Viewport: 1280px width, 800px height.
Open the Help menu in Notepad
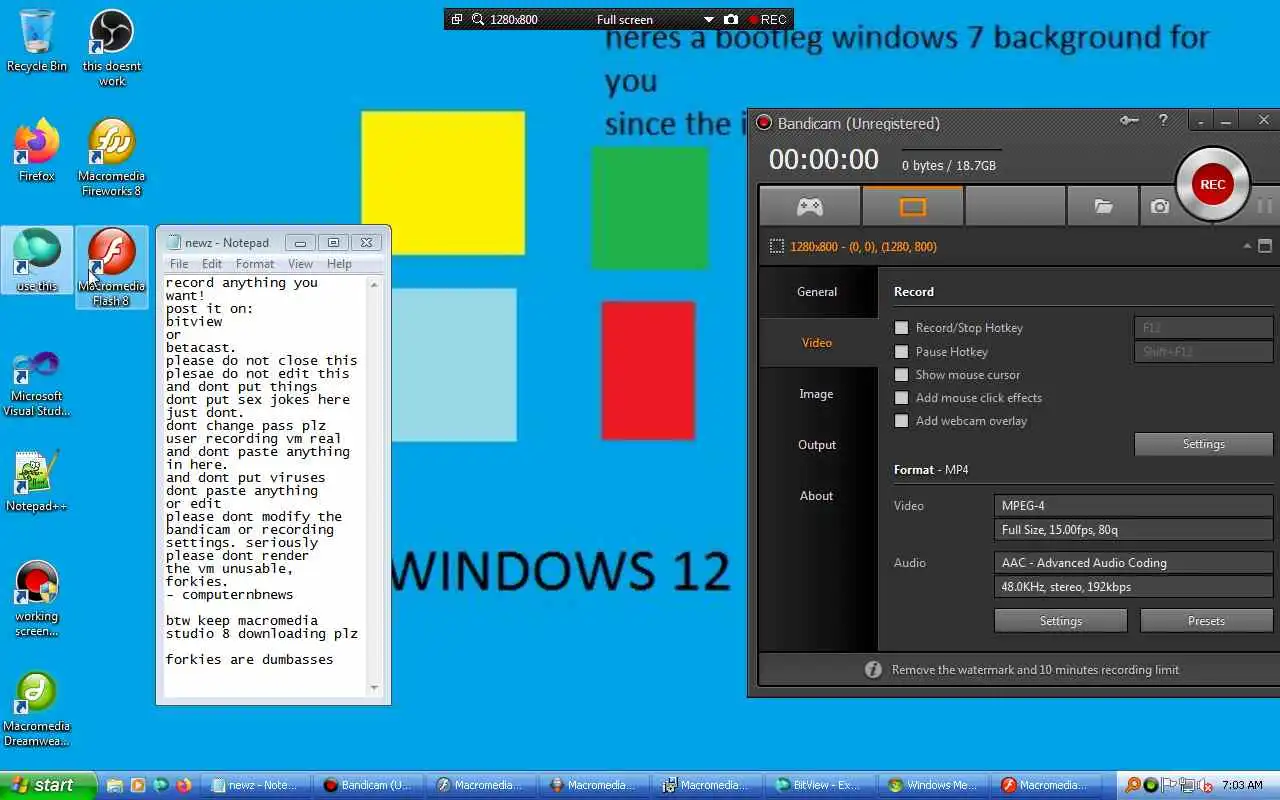(x=339, y=264)
